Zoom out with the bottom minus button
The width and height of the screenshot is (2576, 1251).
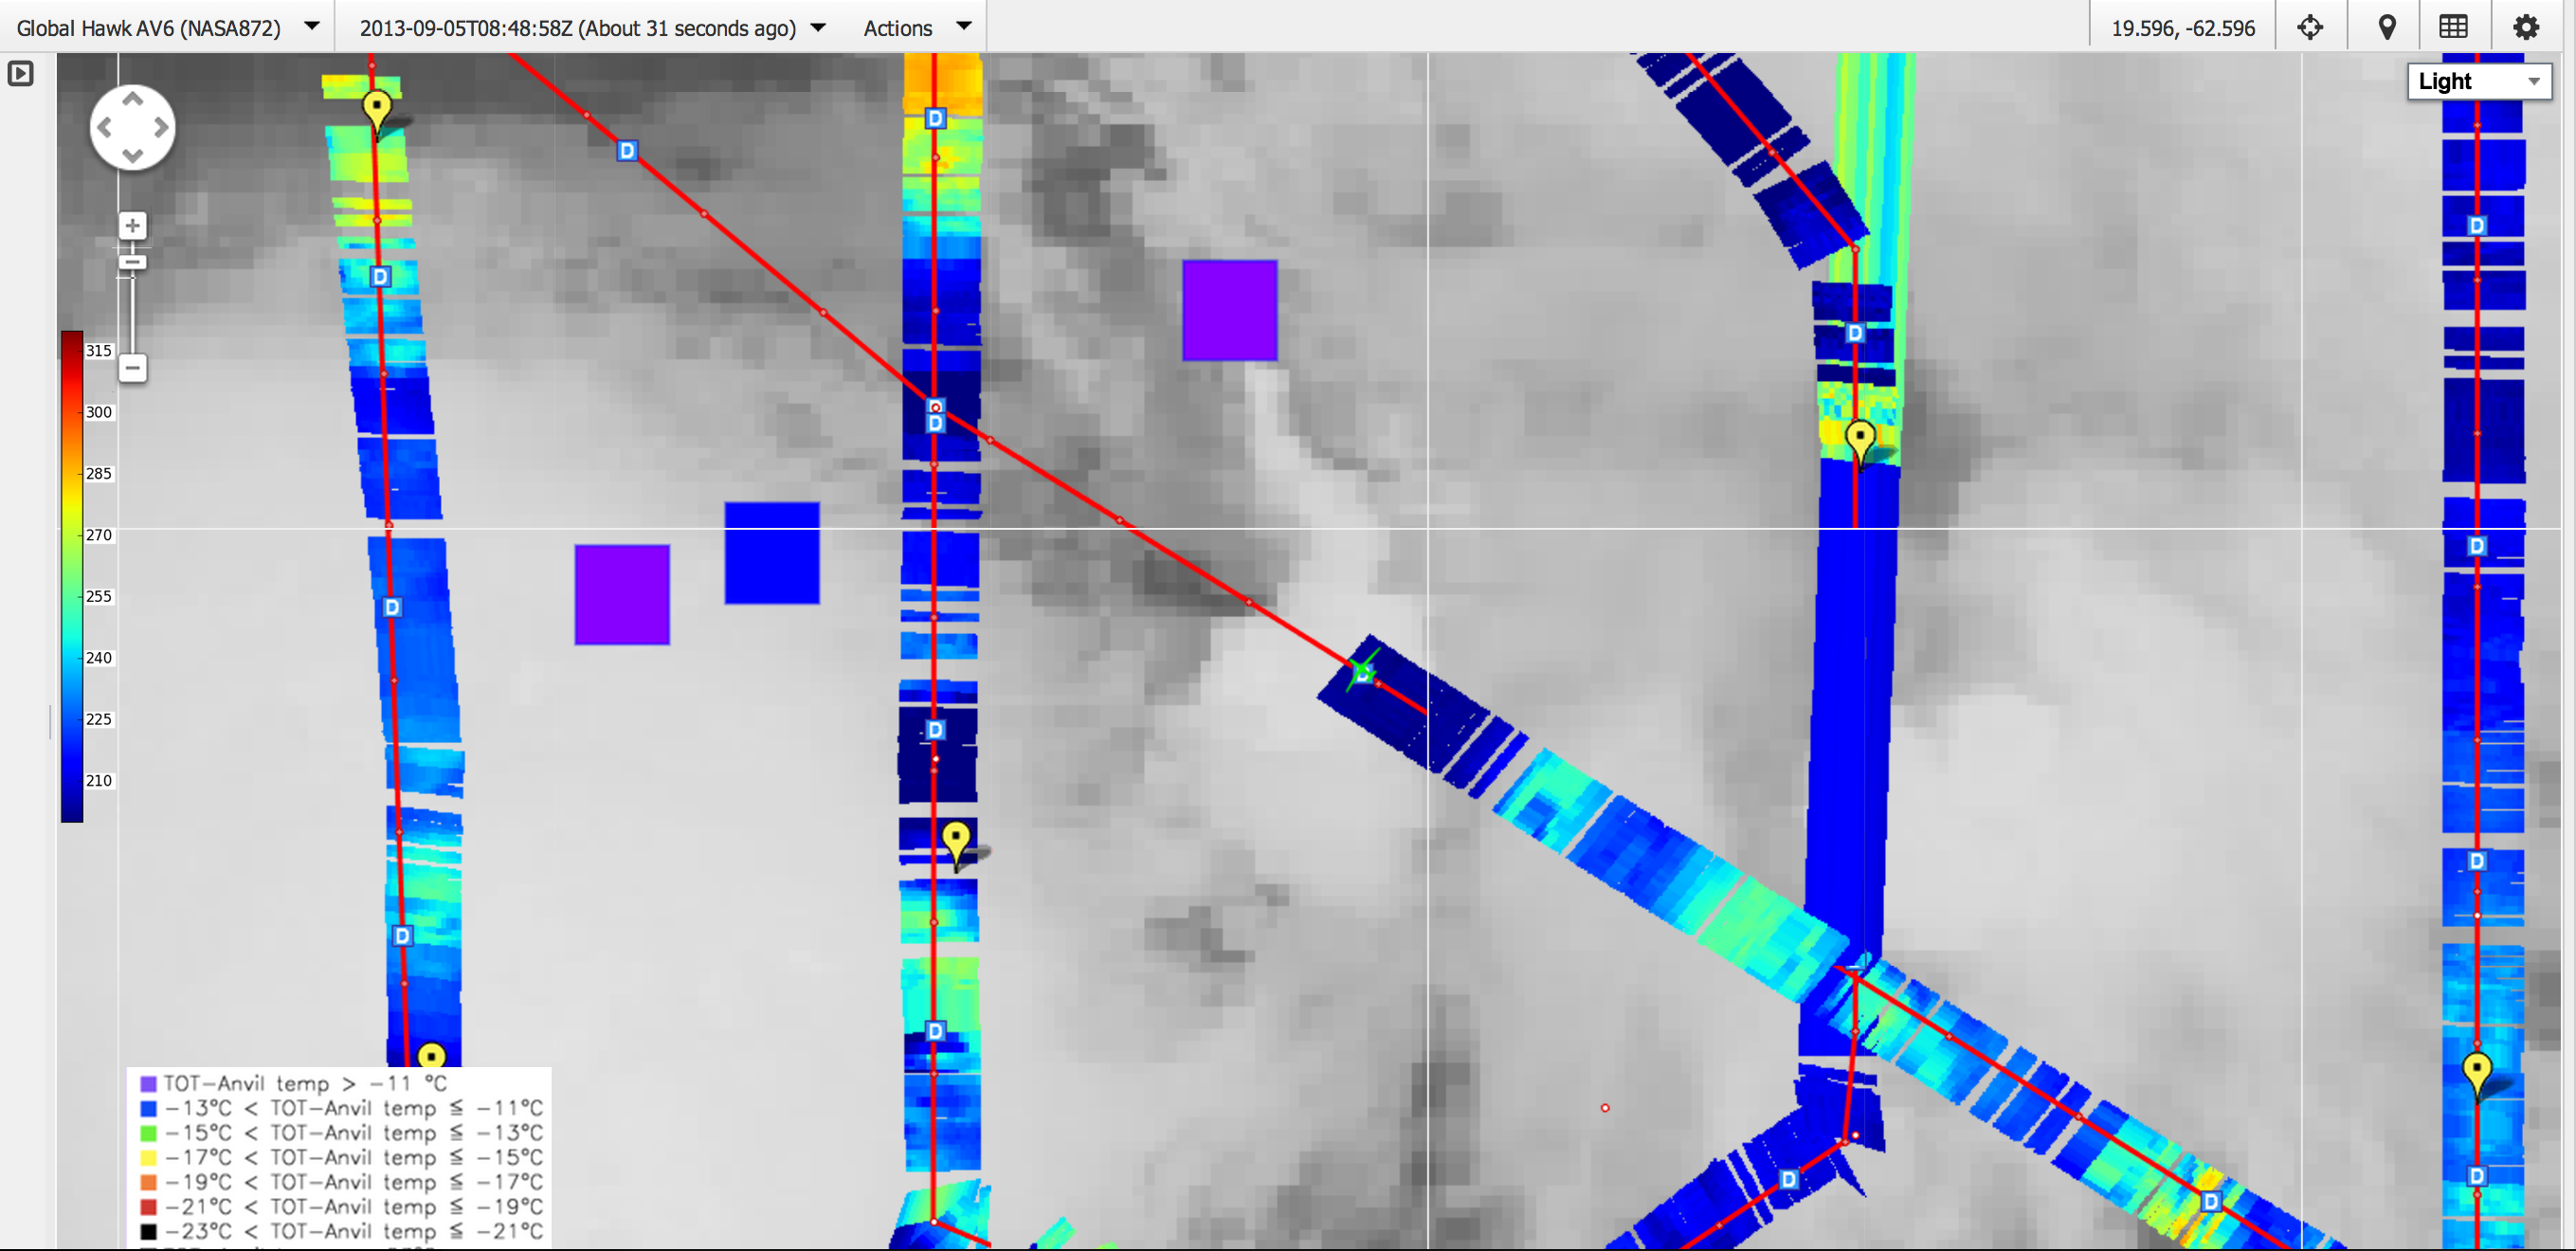[132, 368]
